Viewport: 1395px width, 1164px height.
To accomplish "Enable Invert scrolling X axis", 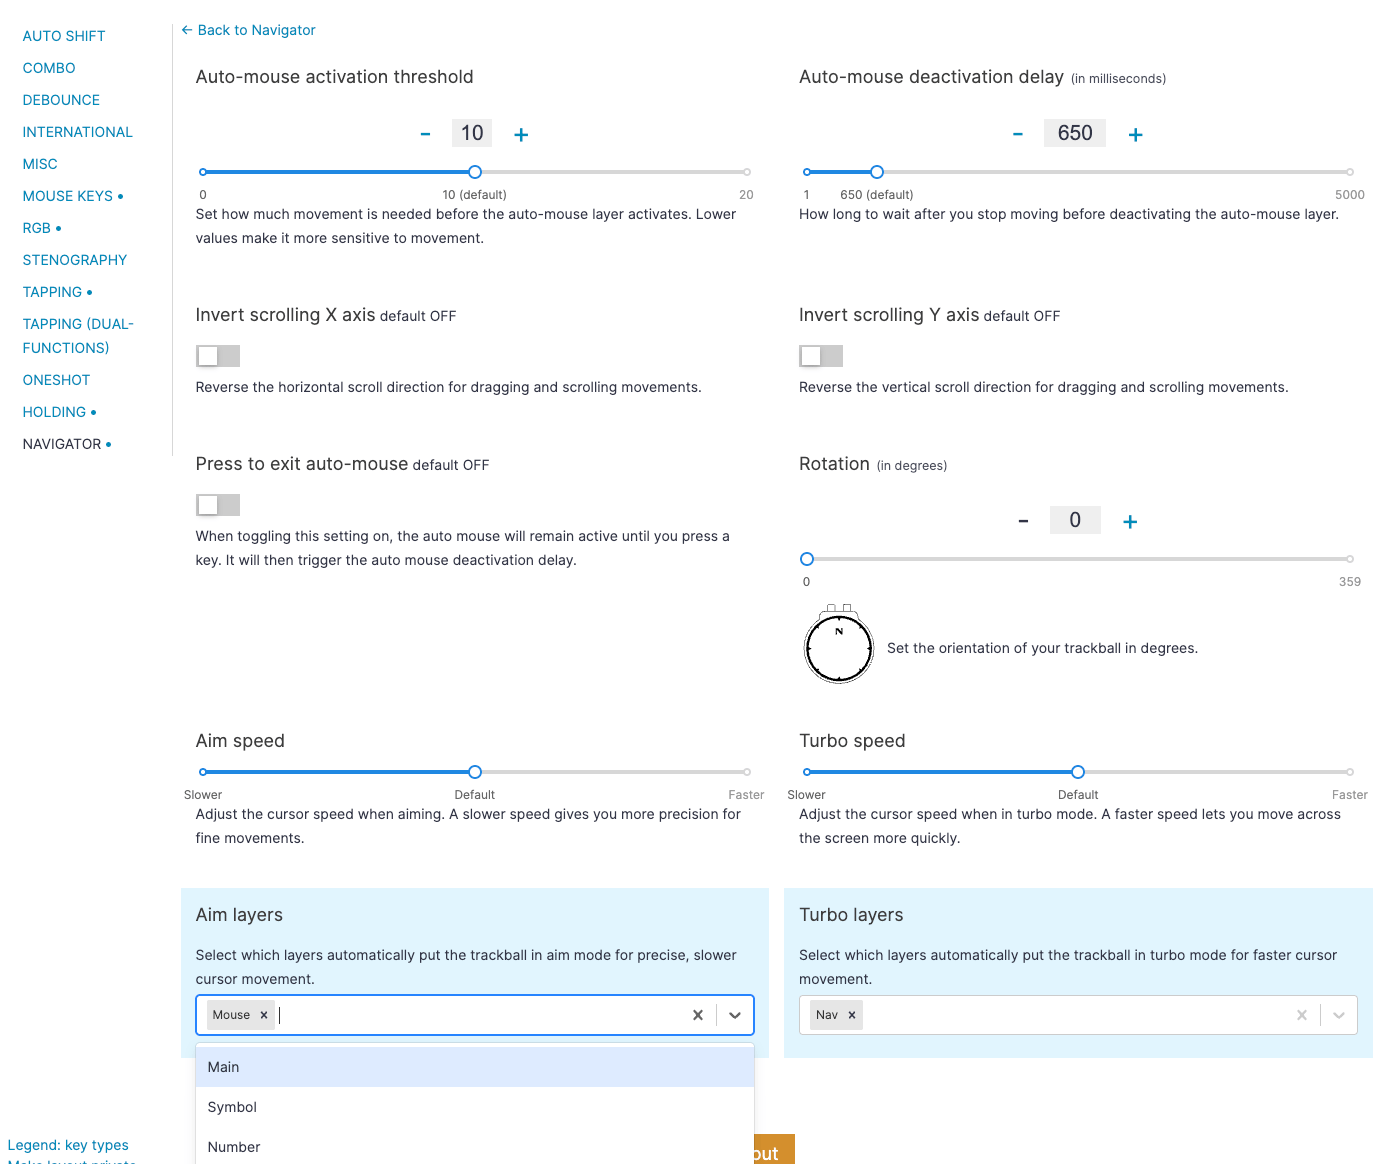I will 217,355.
